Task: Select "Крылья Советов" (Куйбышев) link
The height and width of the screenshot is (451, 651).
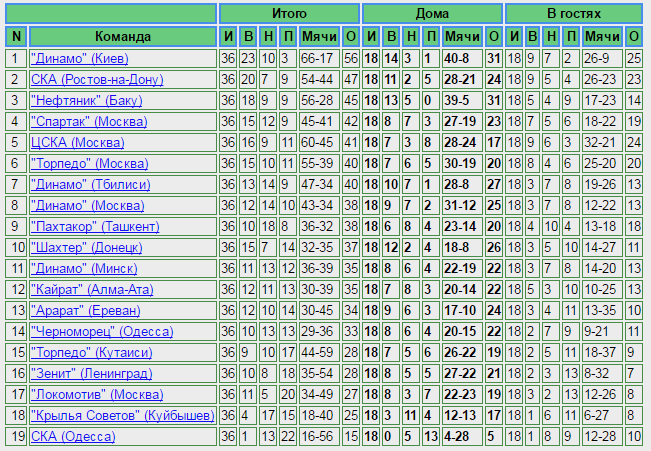Action: click(122, 415)
